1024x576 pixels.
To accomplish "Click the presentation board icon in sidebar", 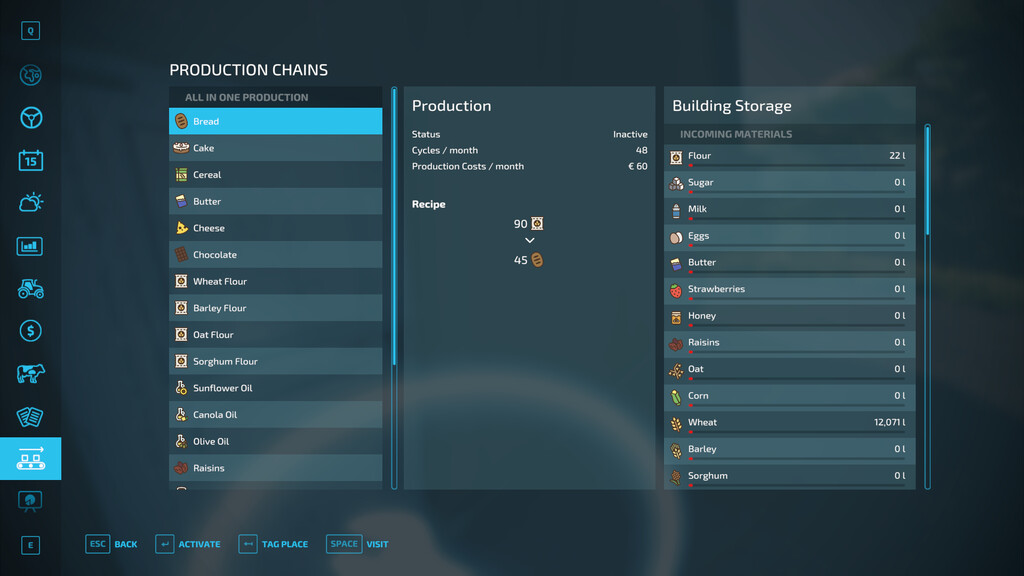I will 30,501.
